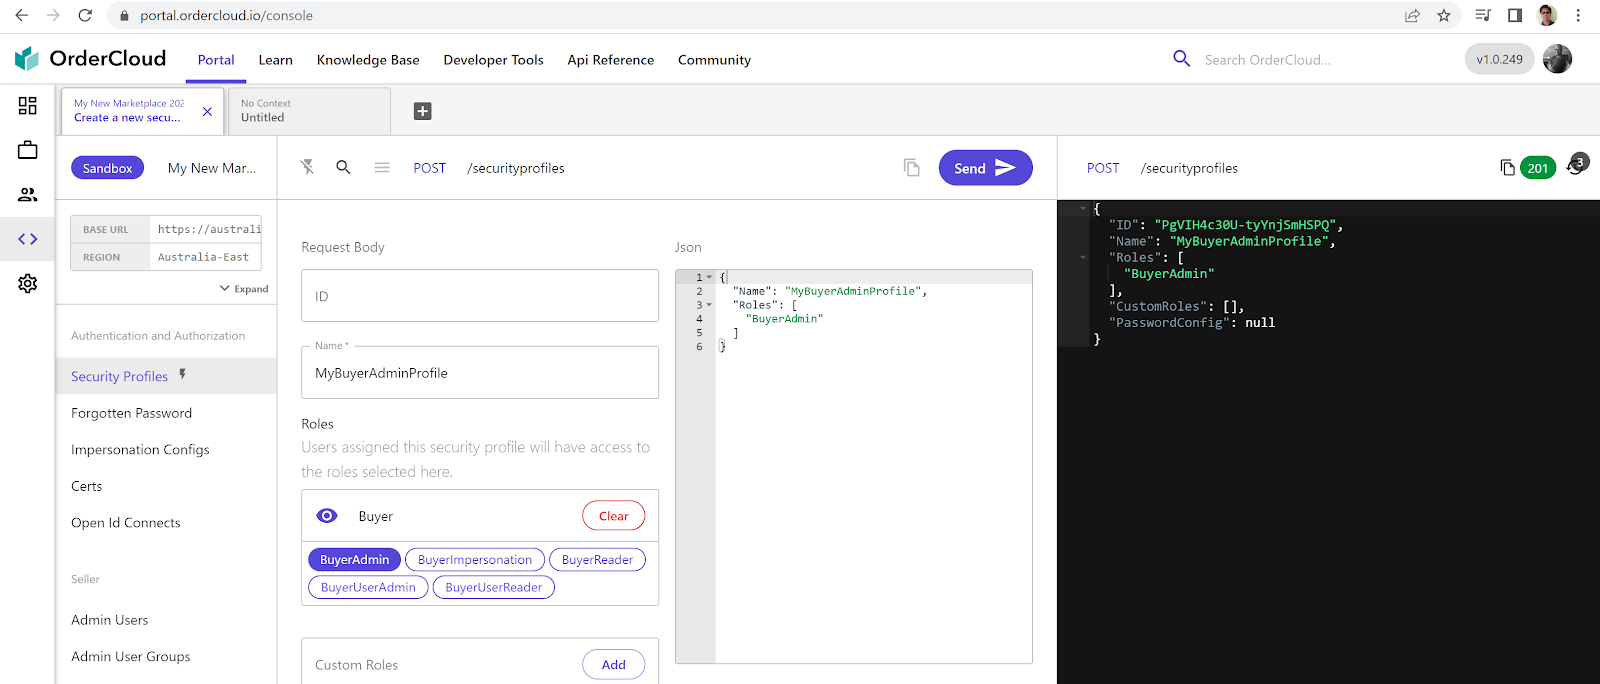The width and height of the screenshot is (1600, 684).
Task: Open the hamburger lines menu icon
Action: point(382,168)
